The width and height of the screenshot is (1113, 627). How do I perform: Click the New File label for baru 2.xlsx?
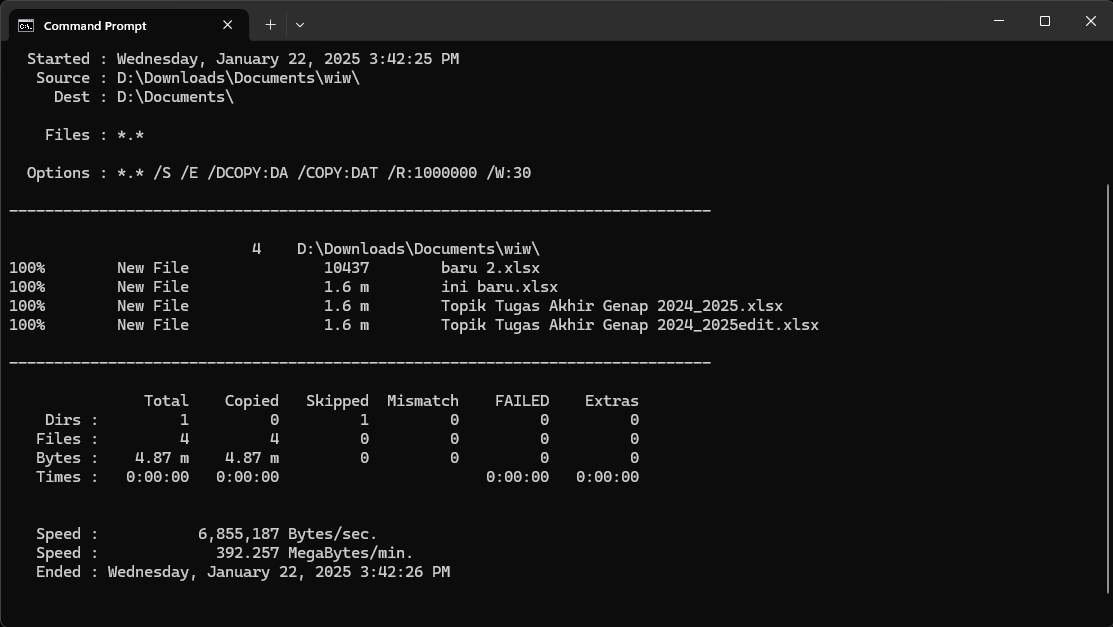tap(153, 268)
